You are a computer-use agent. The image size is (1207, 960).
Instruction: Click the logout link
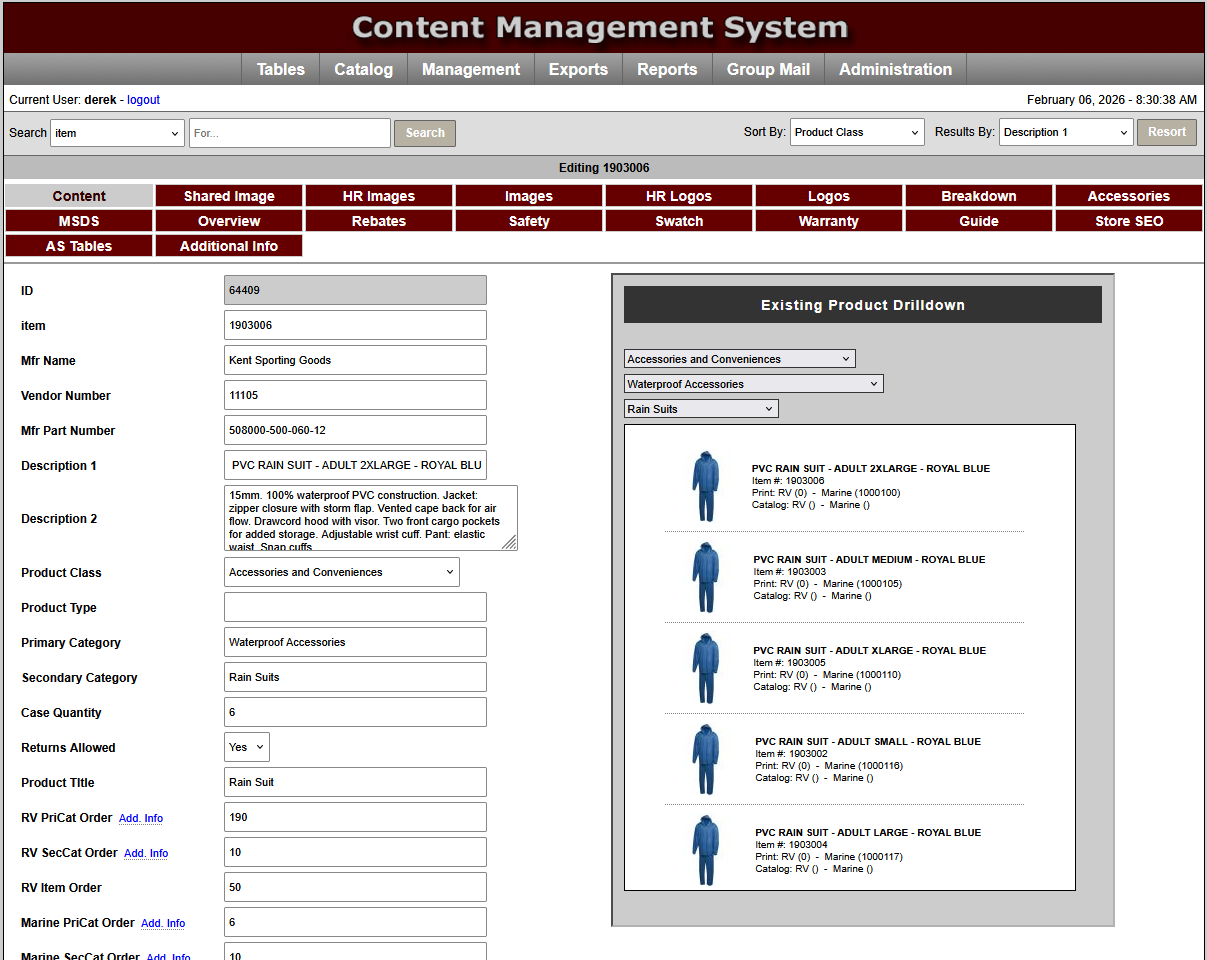[x=143, y=99]
